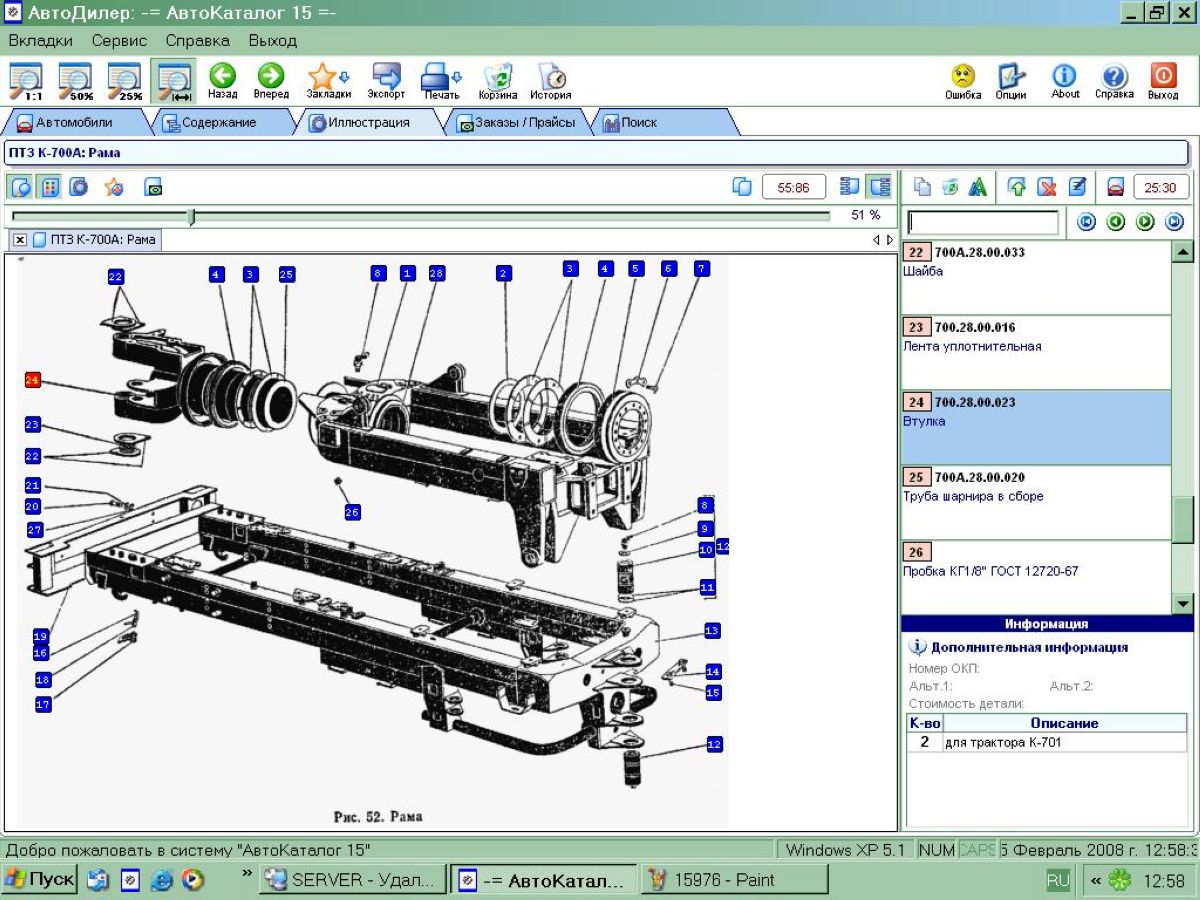Open История (History) from the toolbar
Viewport: 1200px width, 900px height.
tap(551, 78)
